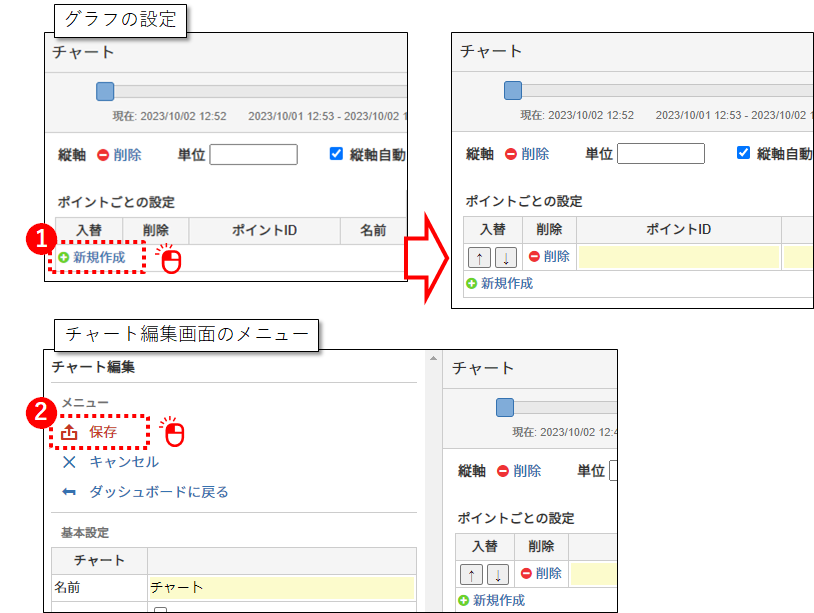The image size is (814, 613).
Task: Click the 削除 link next to 縦軸 in top-left panel
Action: click(x=127, y=155)
